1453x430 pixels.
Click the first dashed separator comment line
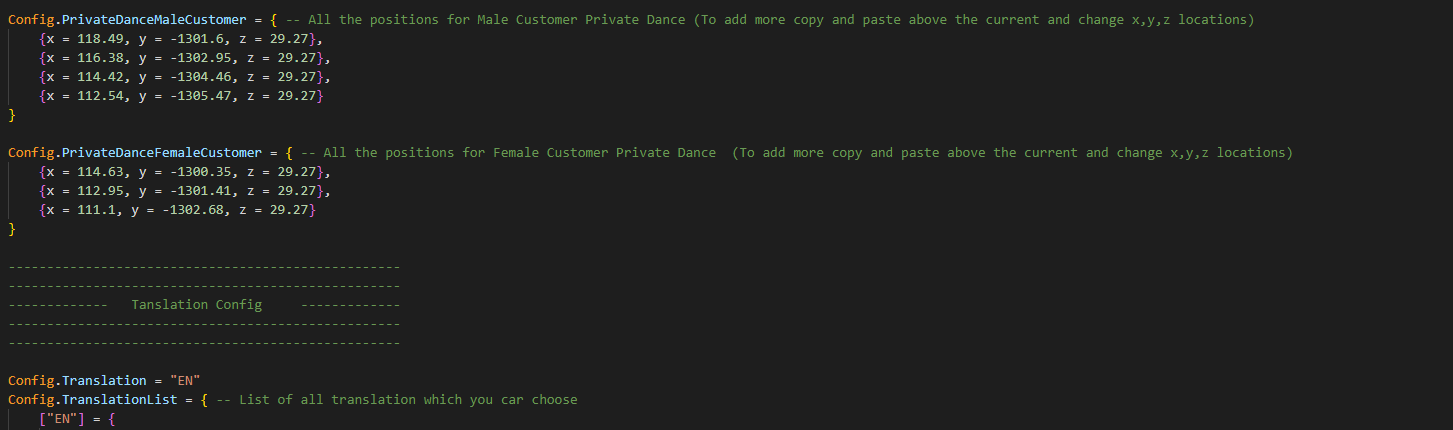click(x=204, y=267)
